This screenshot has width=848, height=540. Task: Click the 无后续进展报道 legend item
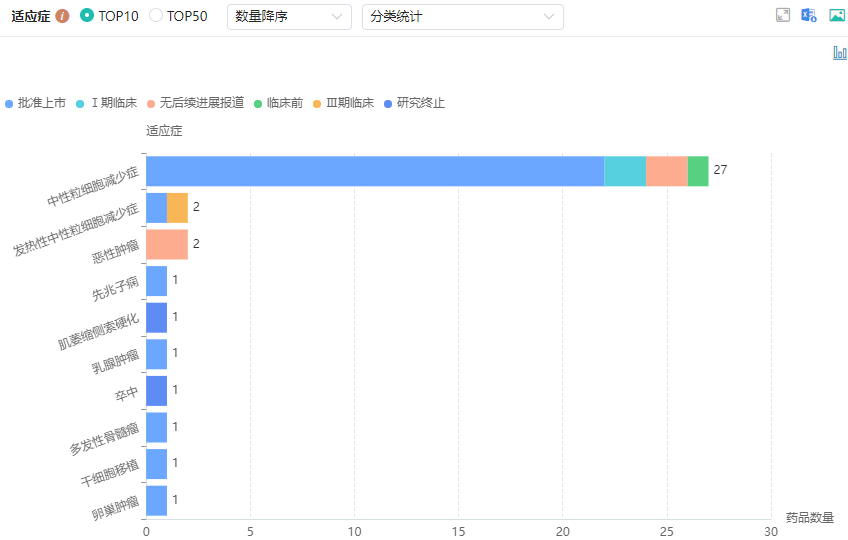pyautogui.click(x=201, y=103)
